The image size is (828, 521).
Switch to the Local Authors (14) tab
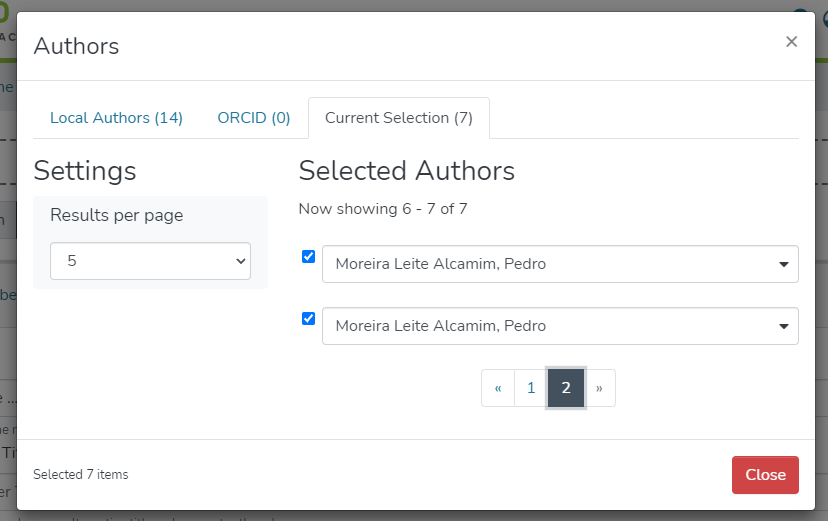tap(116, 118)
